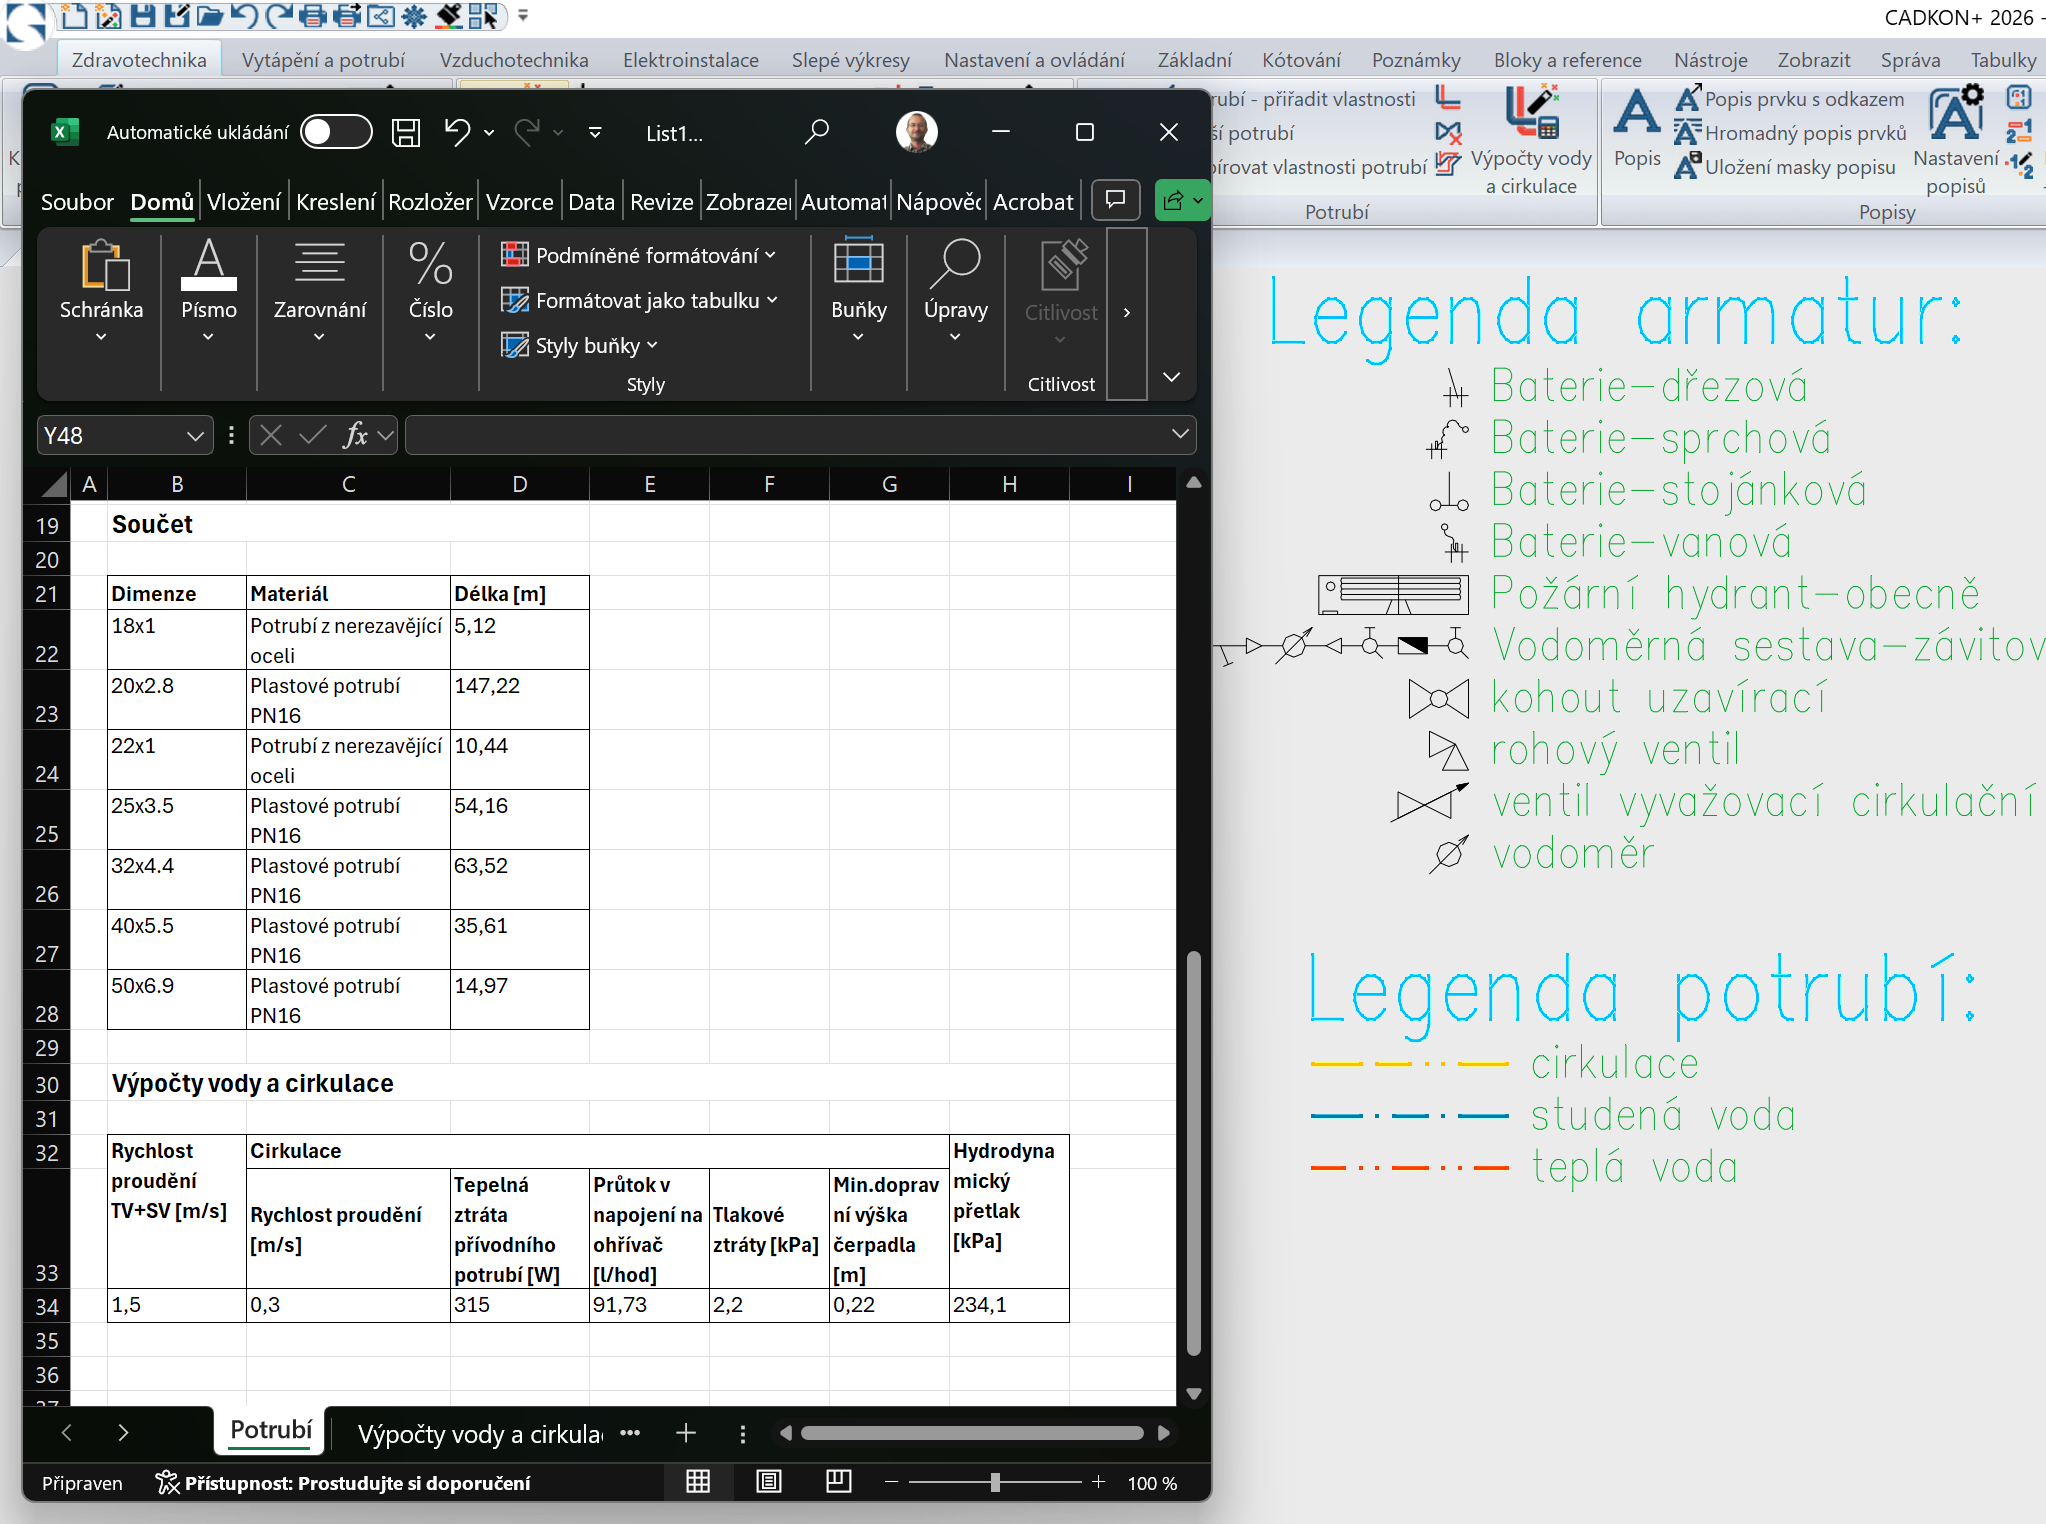Toggle Automatické ukládání switch

click(336, 132)
